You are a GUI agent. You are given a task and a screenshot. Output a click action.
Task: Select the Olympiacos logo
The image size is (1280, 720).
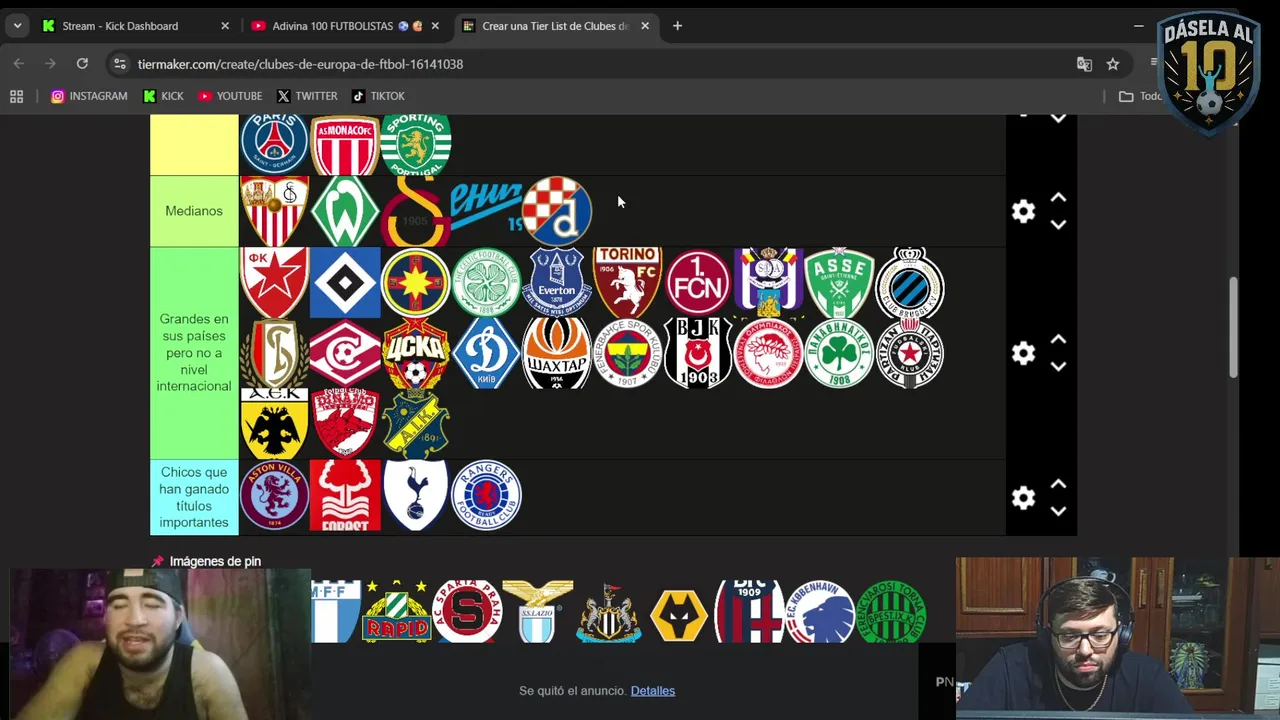[x=769, y=353]
